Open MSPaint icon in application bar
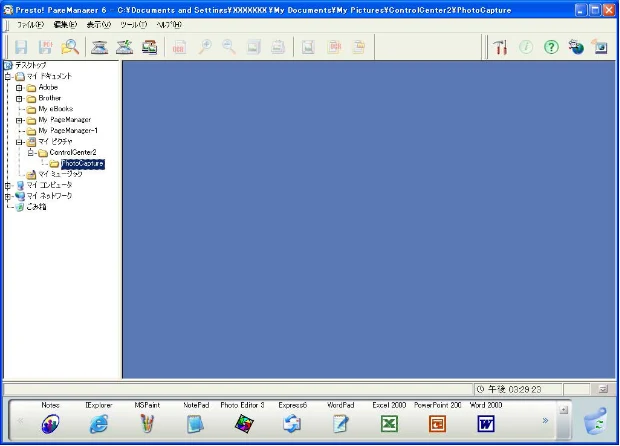The image size is (620, 446). pos(147,424)
